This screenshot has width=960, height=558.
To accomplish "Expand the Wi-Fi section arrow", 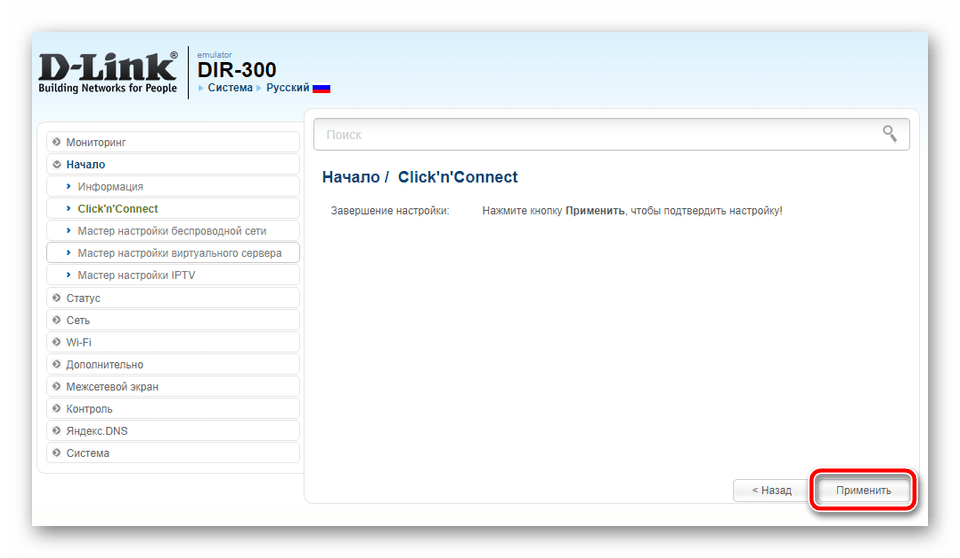I will click(56, 342).
